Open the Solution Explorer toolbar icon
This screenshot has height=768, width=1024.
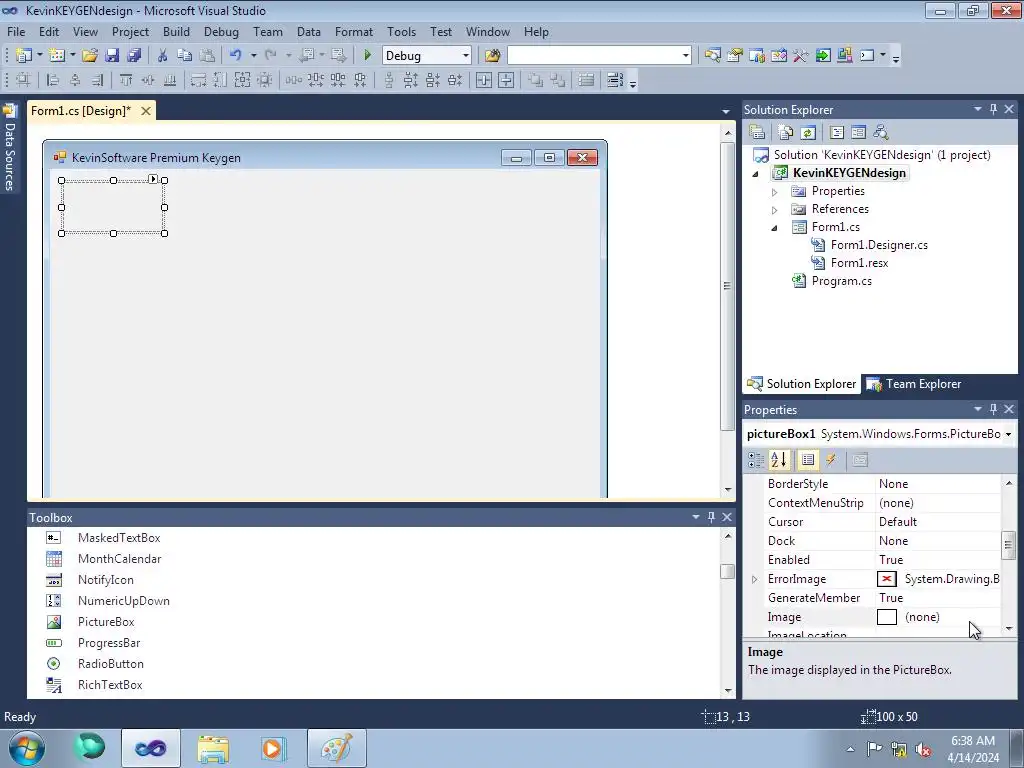[x=712, y=56]
